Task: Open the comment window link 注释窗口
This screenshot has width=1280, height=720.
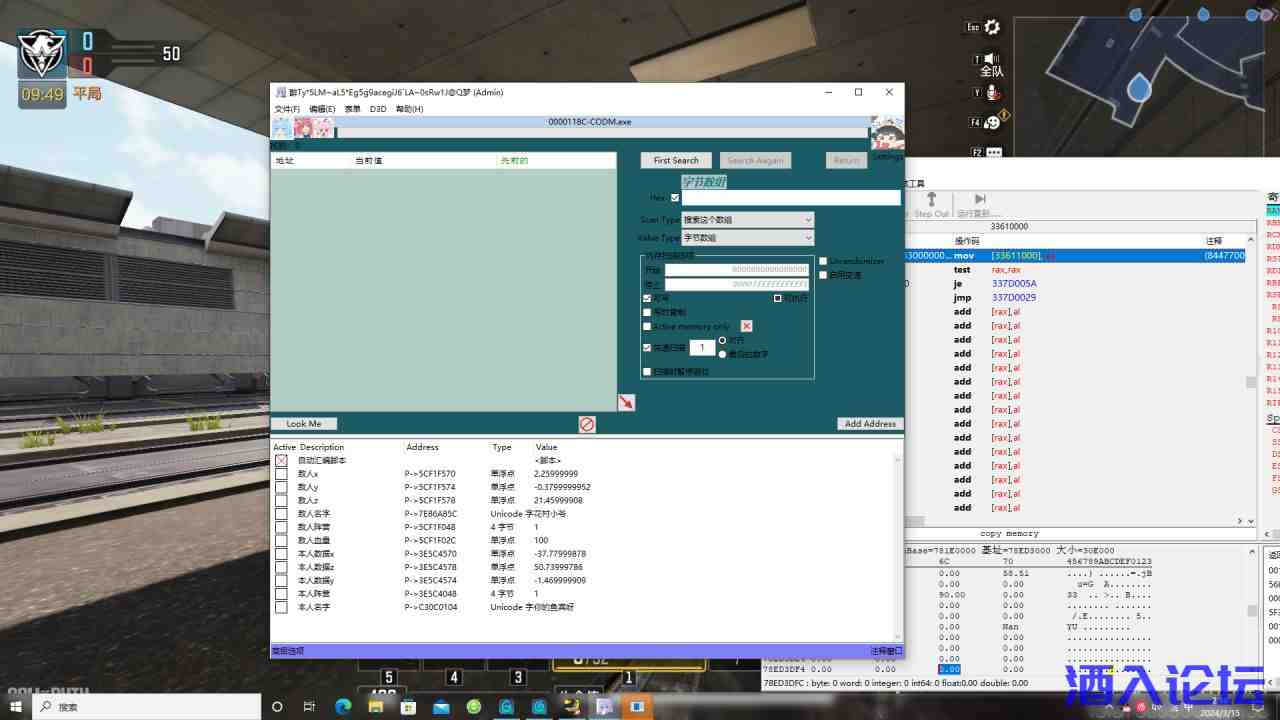Action: coord(886,651)
